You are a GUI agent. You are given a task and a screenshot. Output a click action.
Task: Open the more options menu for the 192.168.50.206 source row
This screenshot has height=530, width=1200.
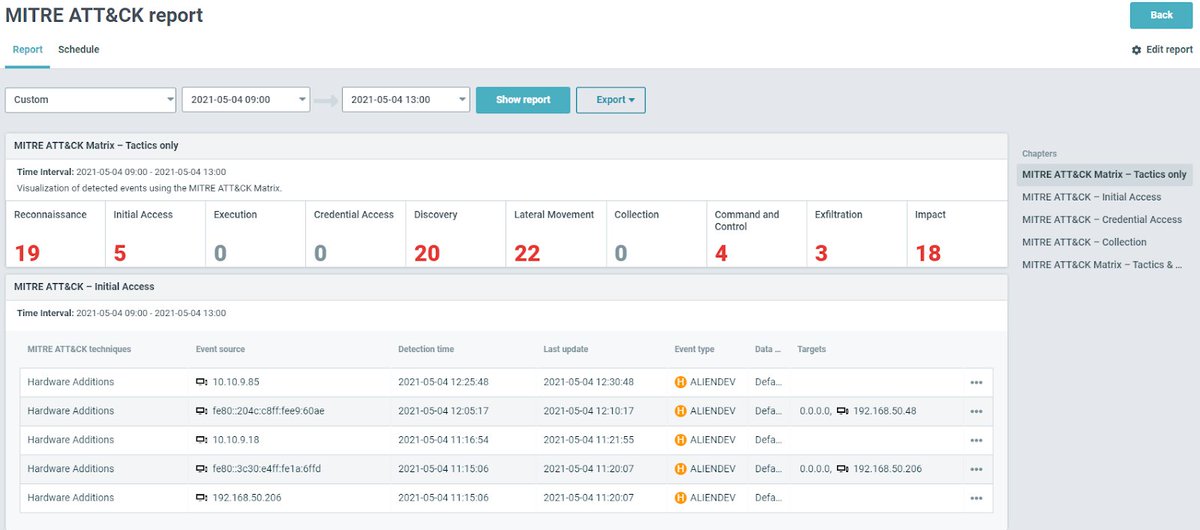pos(976,498)
